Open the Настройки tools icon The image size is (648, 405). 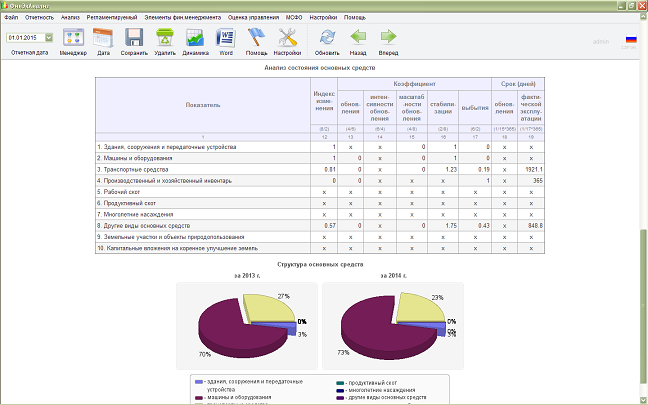[x=287, y=38]
